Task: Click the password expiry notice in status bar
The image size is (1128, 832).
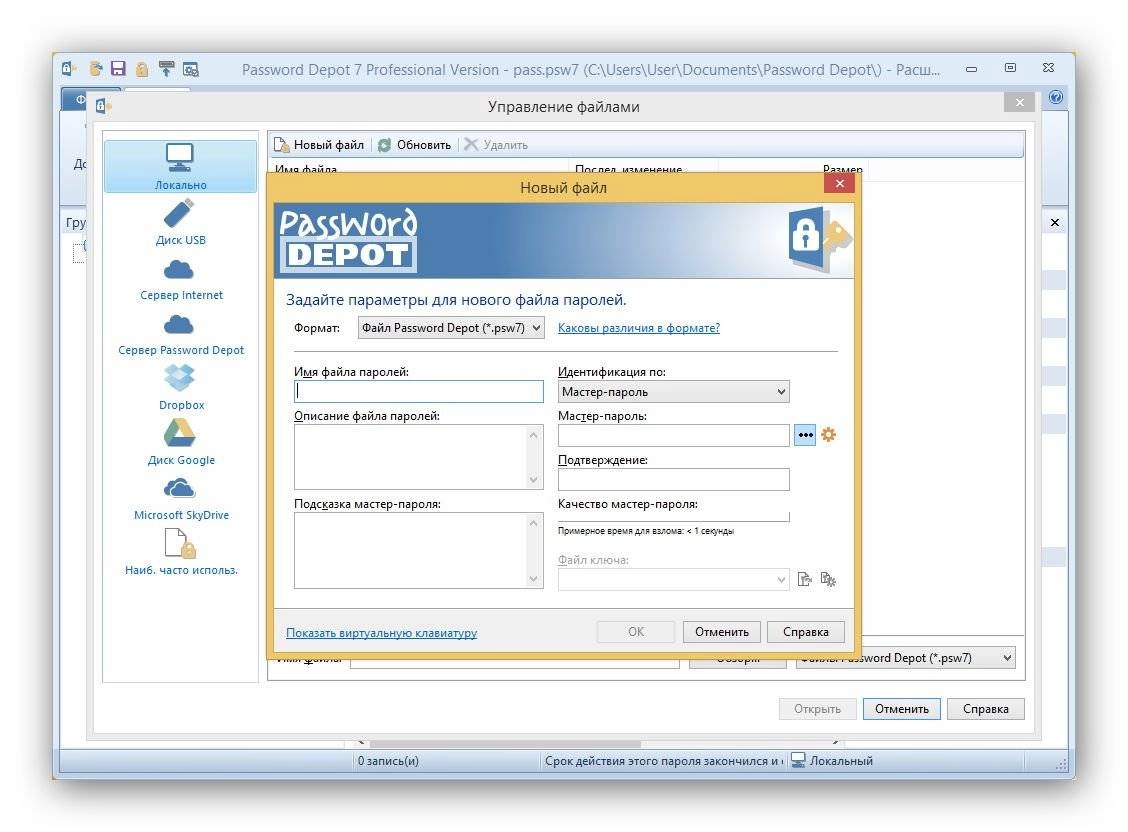Action: (663, 761)
